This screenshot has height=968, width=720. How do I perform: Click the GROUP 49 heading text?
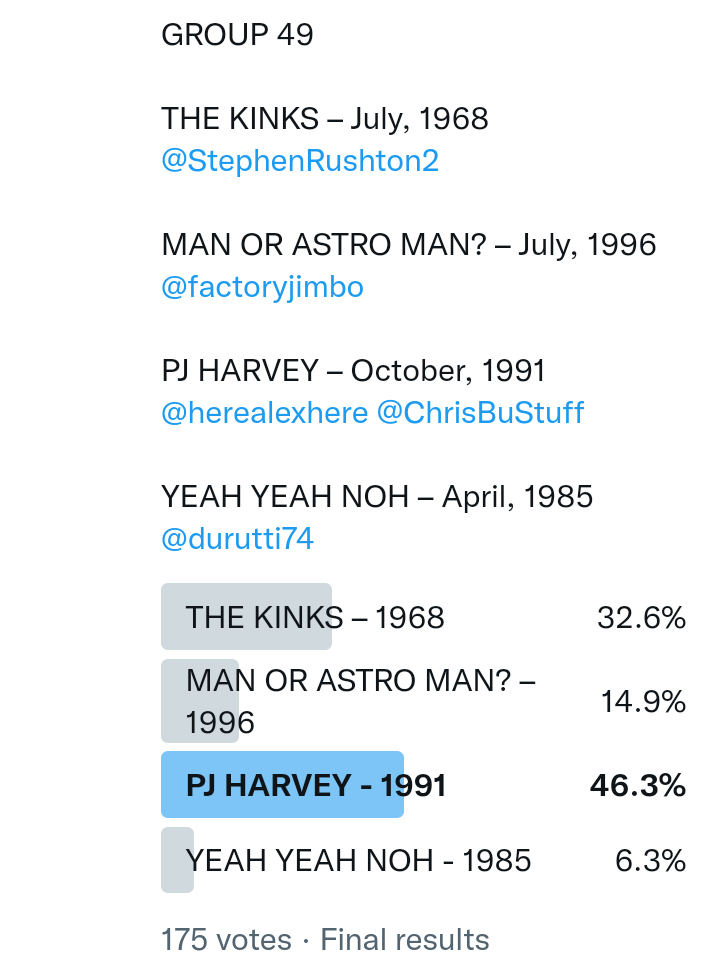coord(237,35)
